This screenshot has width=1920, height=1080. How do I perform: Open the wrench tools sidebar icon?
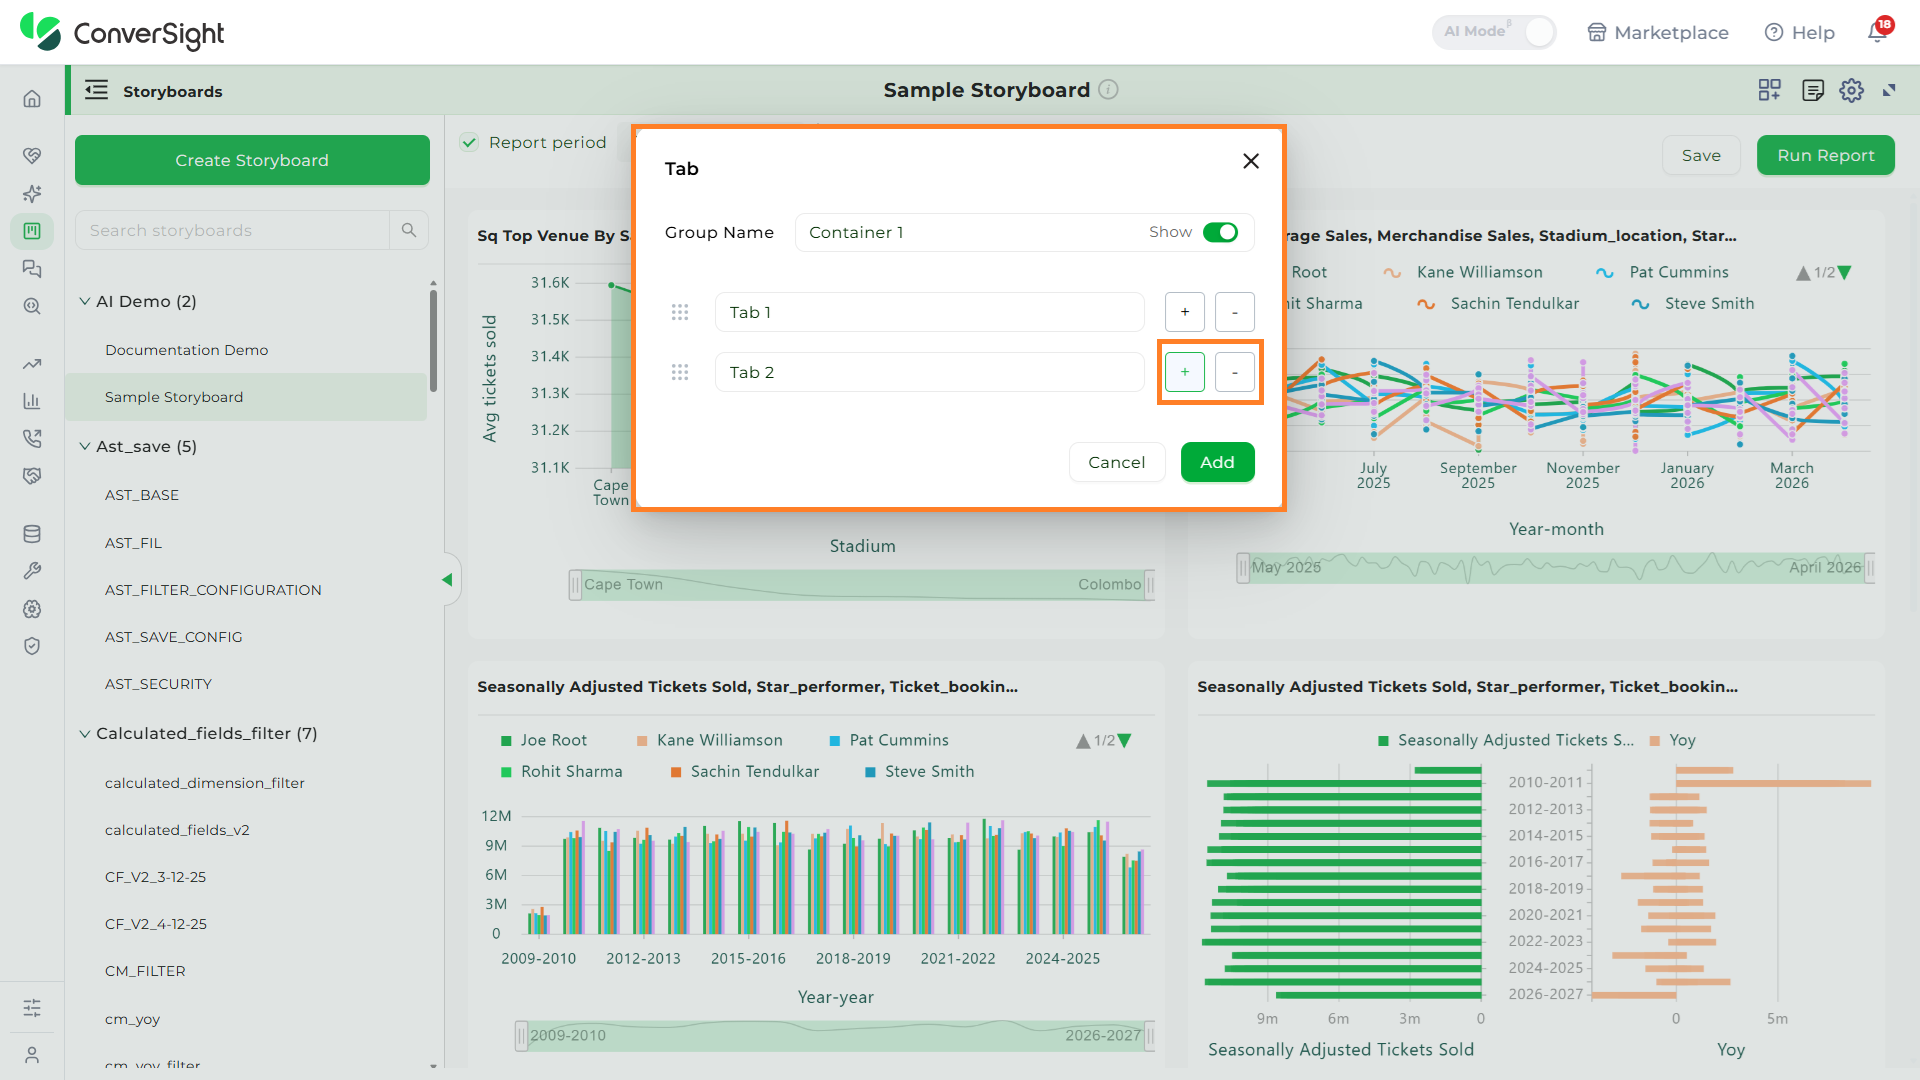point(32,571)
